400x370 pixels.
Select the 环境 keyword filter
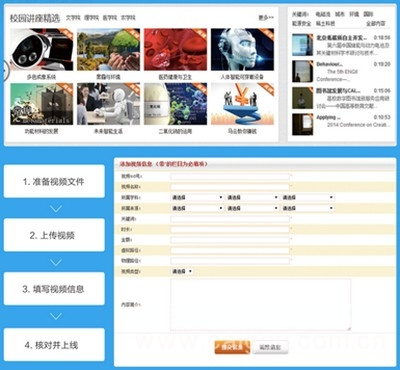354,14
